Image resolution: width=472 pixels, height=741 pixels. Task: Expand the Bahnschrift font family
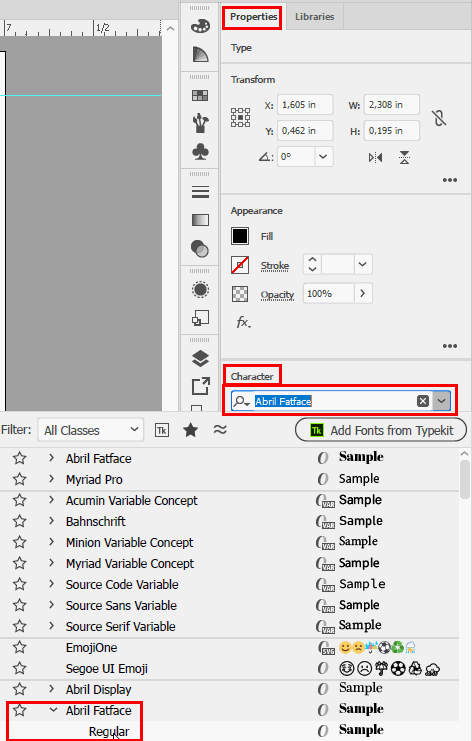tap(51, 521)
